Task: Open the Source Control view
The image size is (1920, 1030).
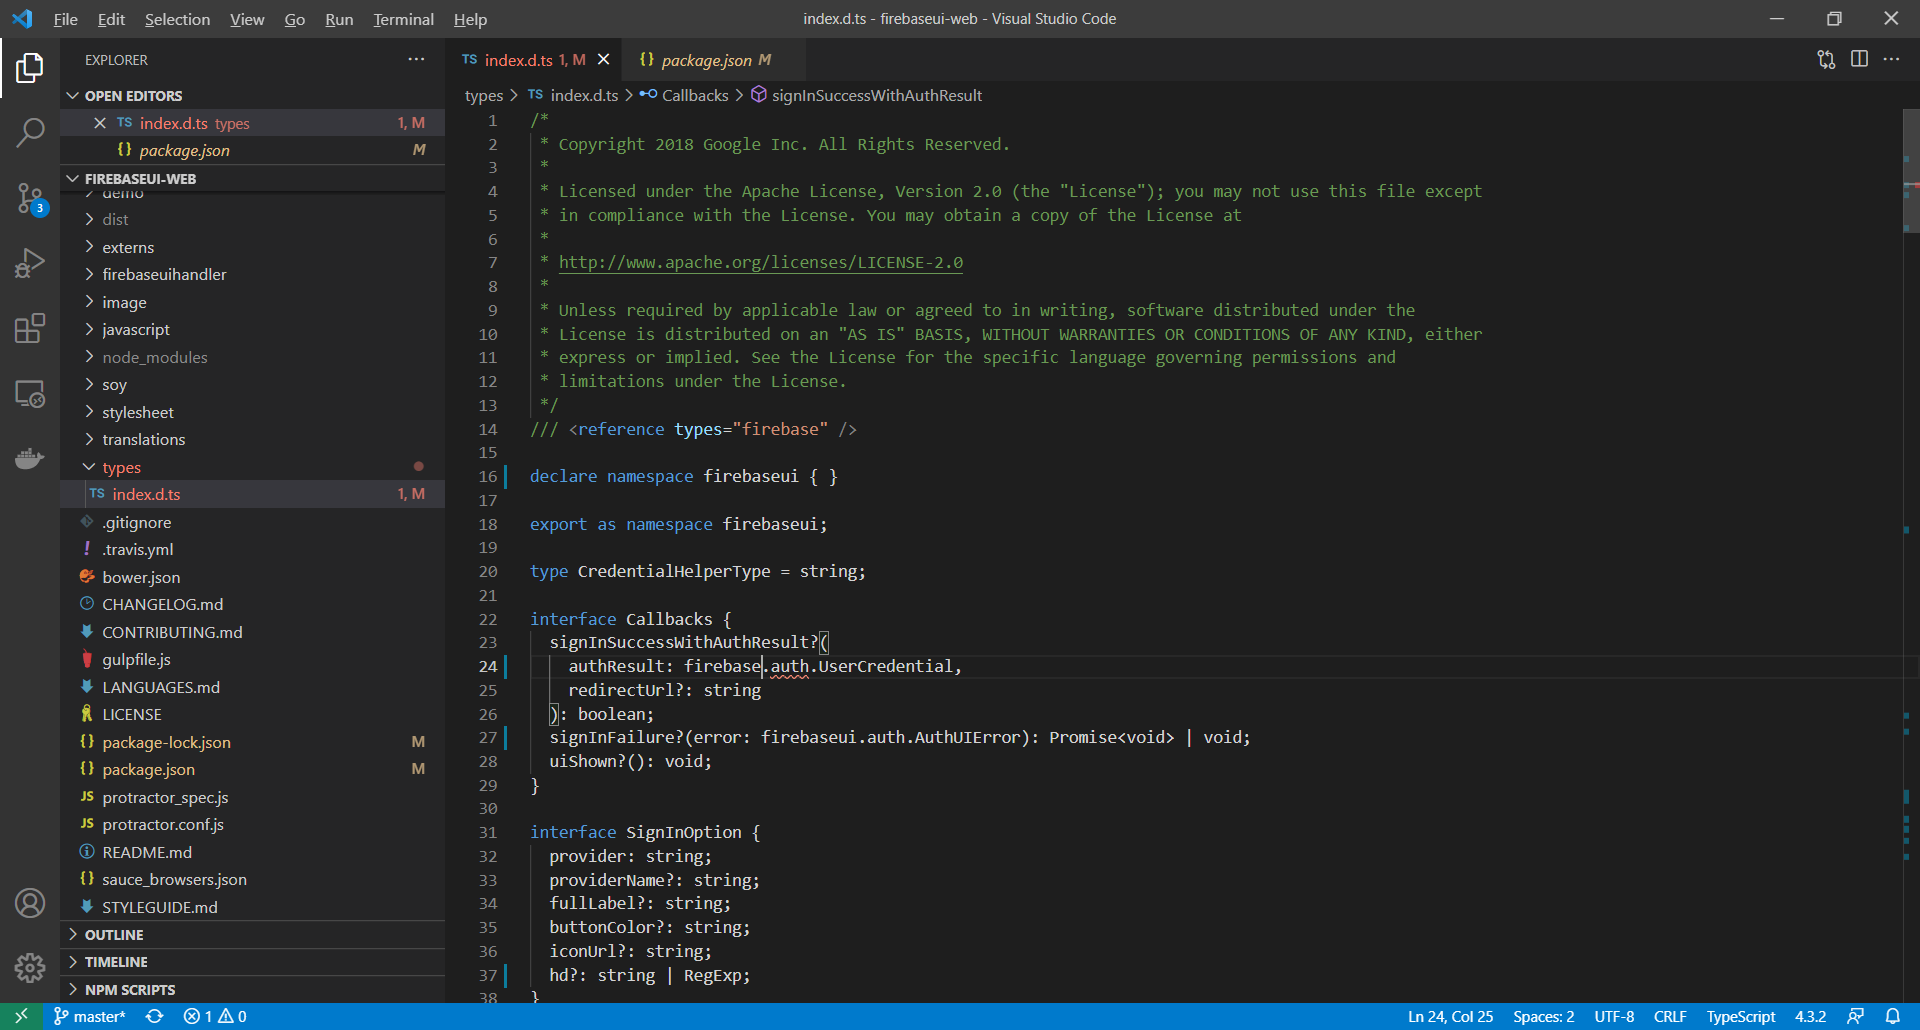Action: coord(30,199)
